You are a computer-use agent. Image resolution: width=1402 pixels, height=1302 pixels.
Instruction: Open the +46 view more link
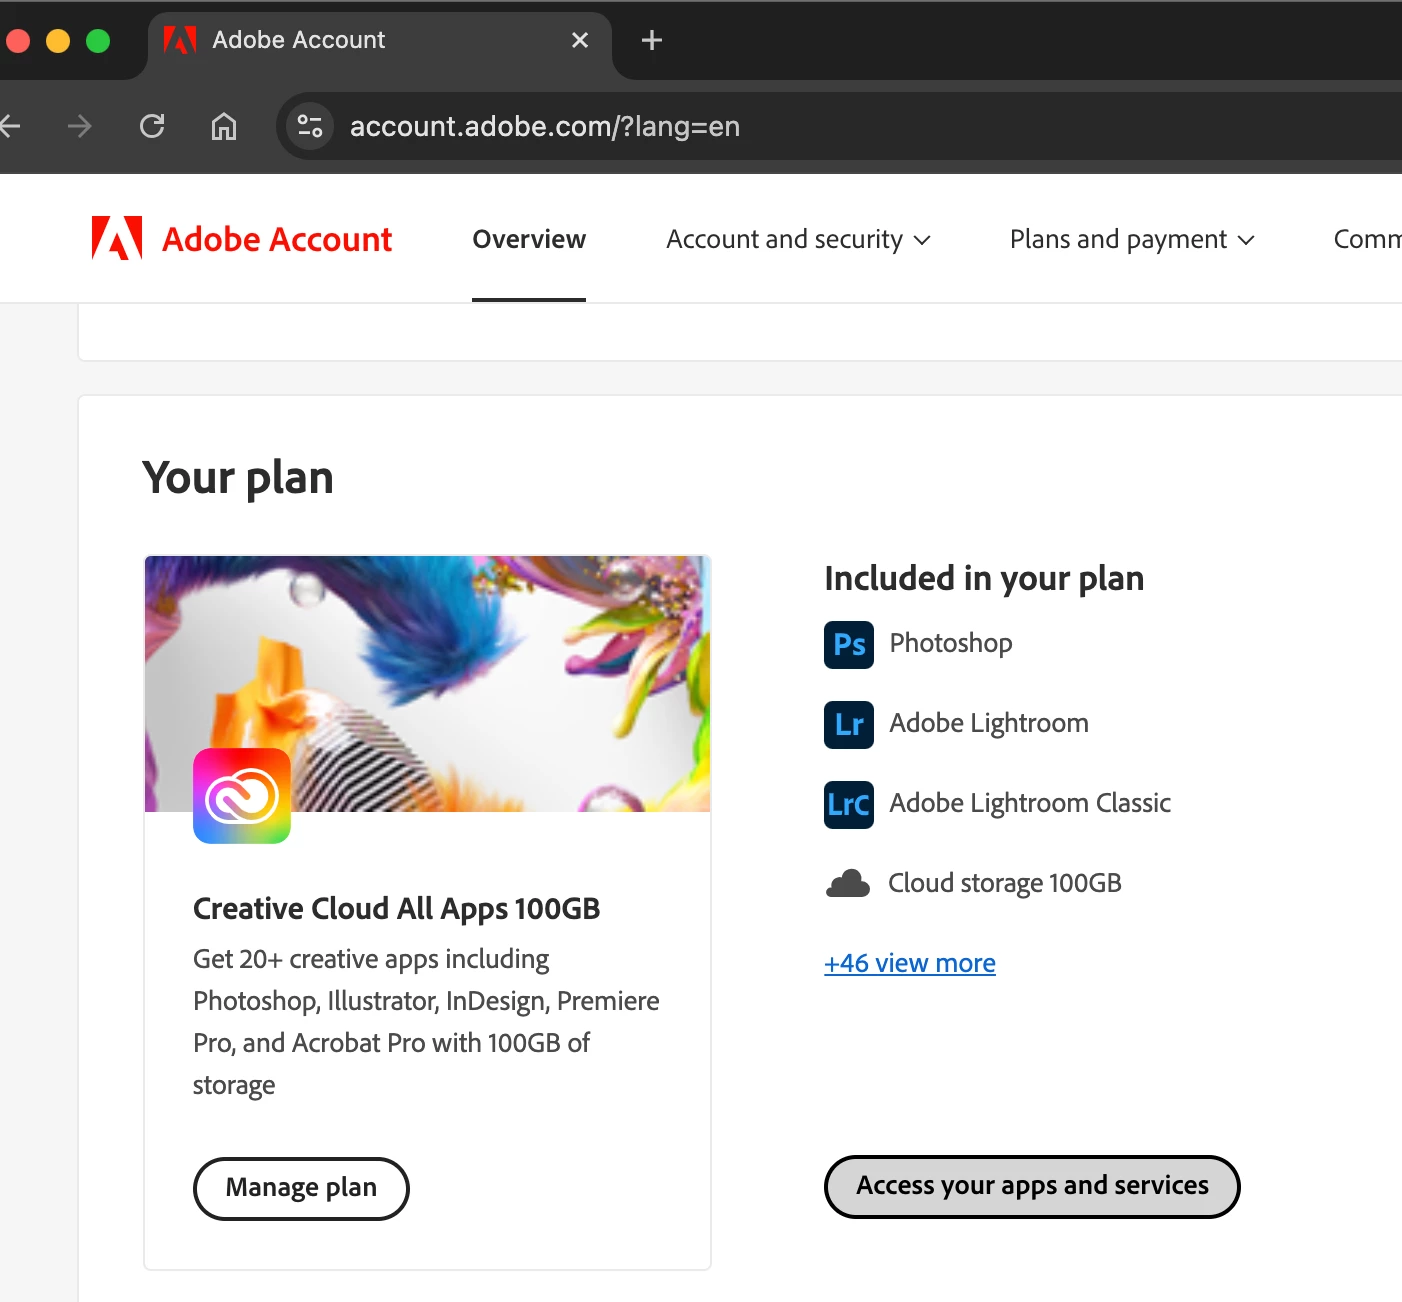click(x=910, y=963)
